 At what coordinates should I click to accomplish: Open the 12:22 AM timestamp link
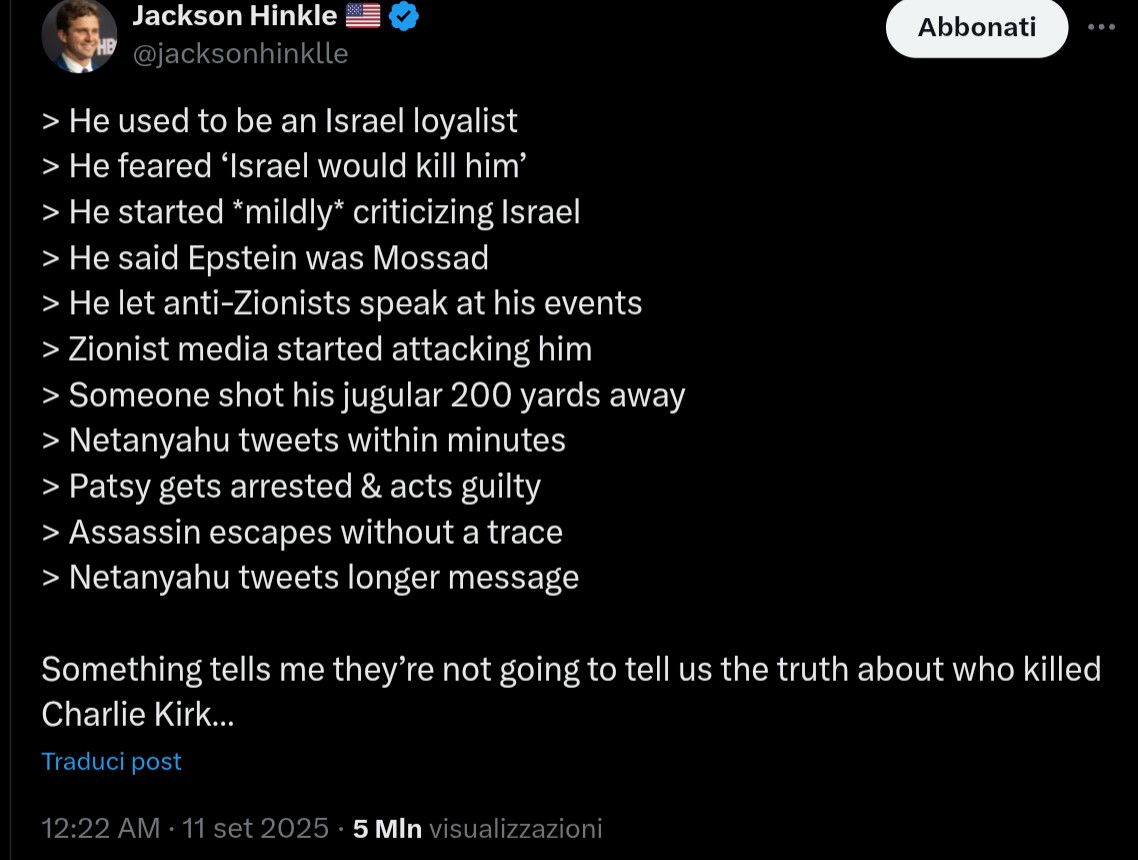click(x=100, y=828)
